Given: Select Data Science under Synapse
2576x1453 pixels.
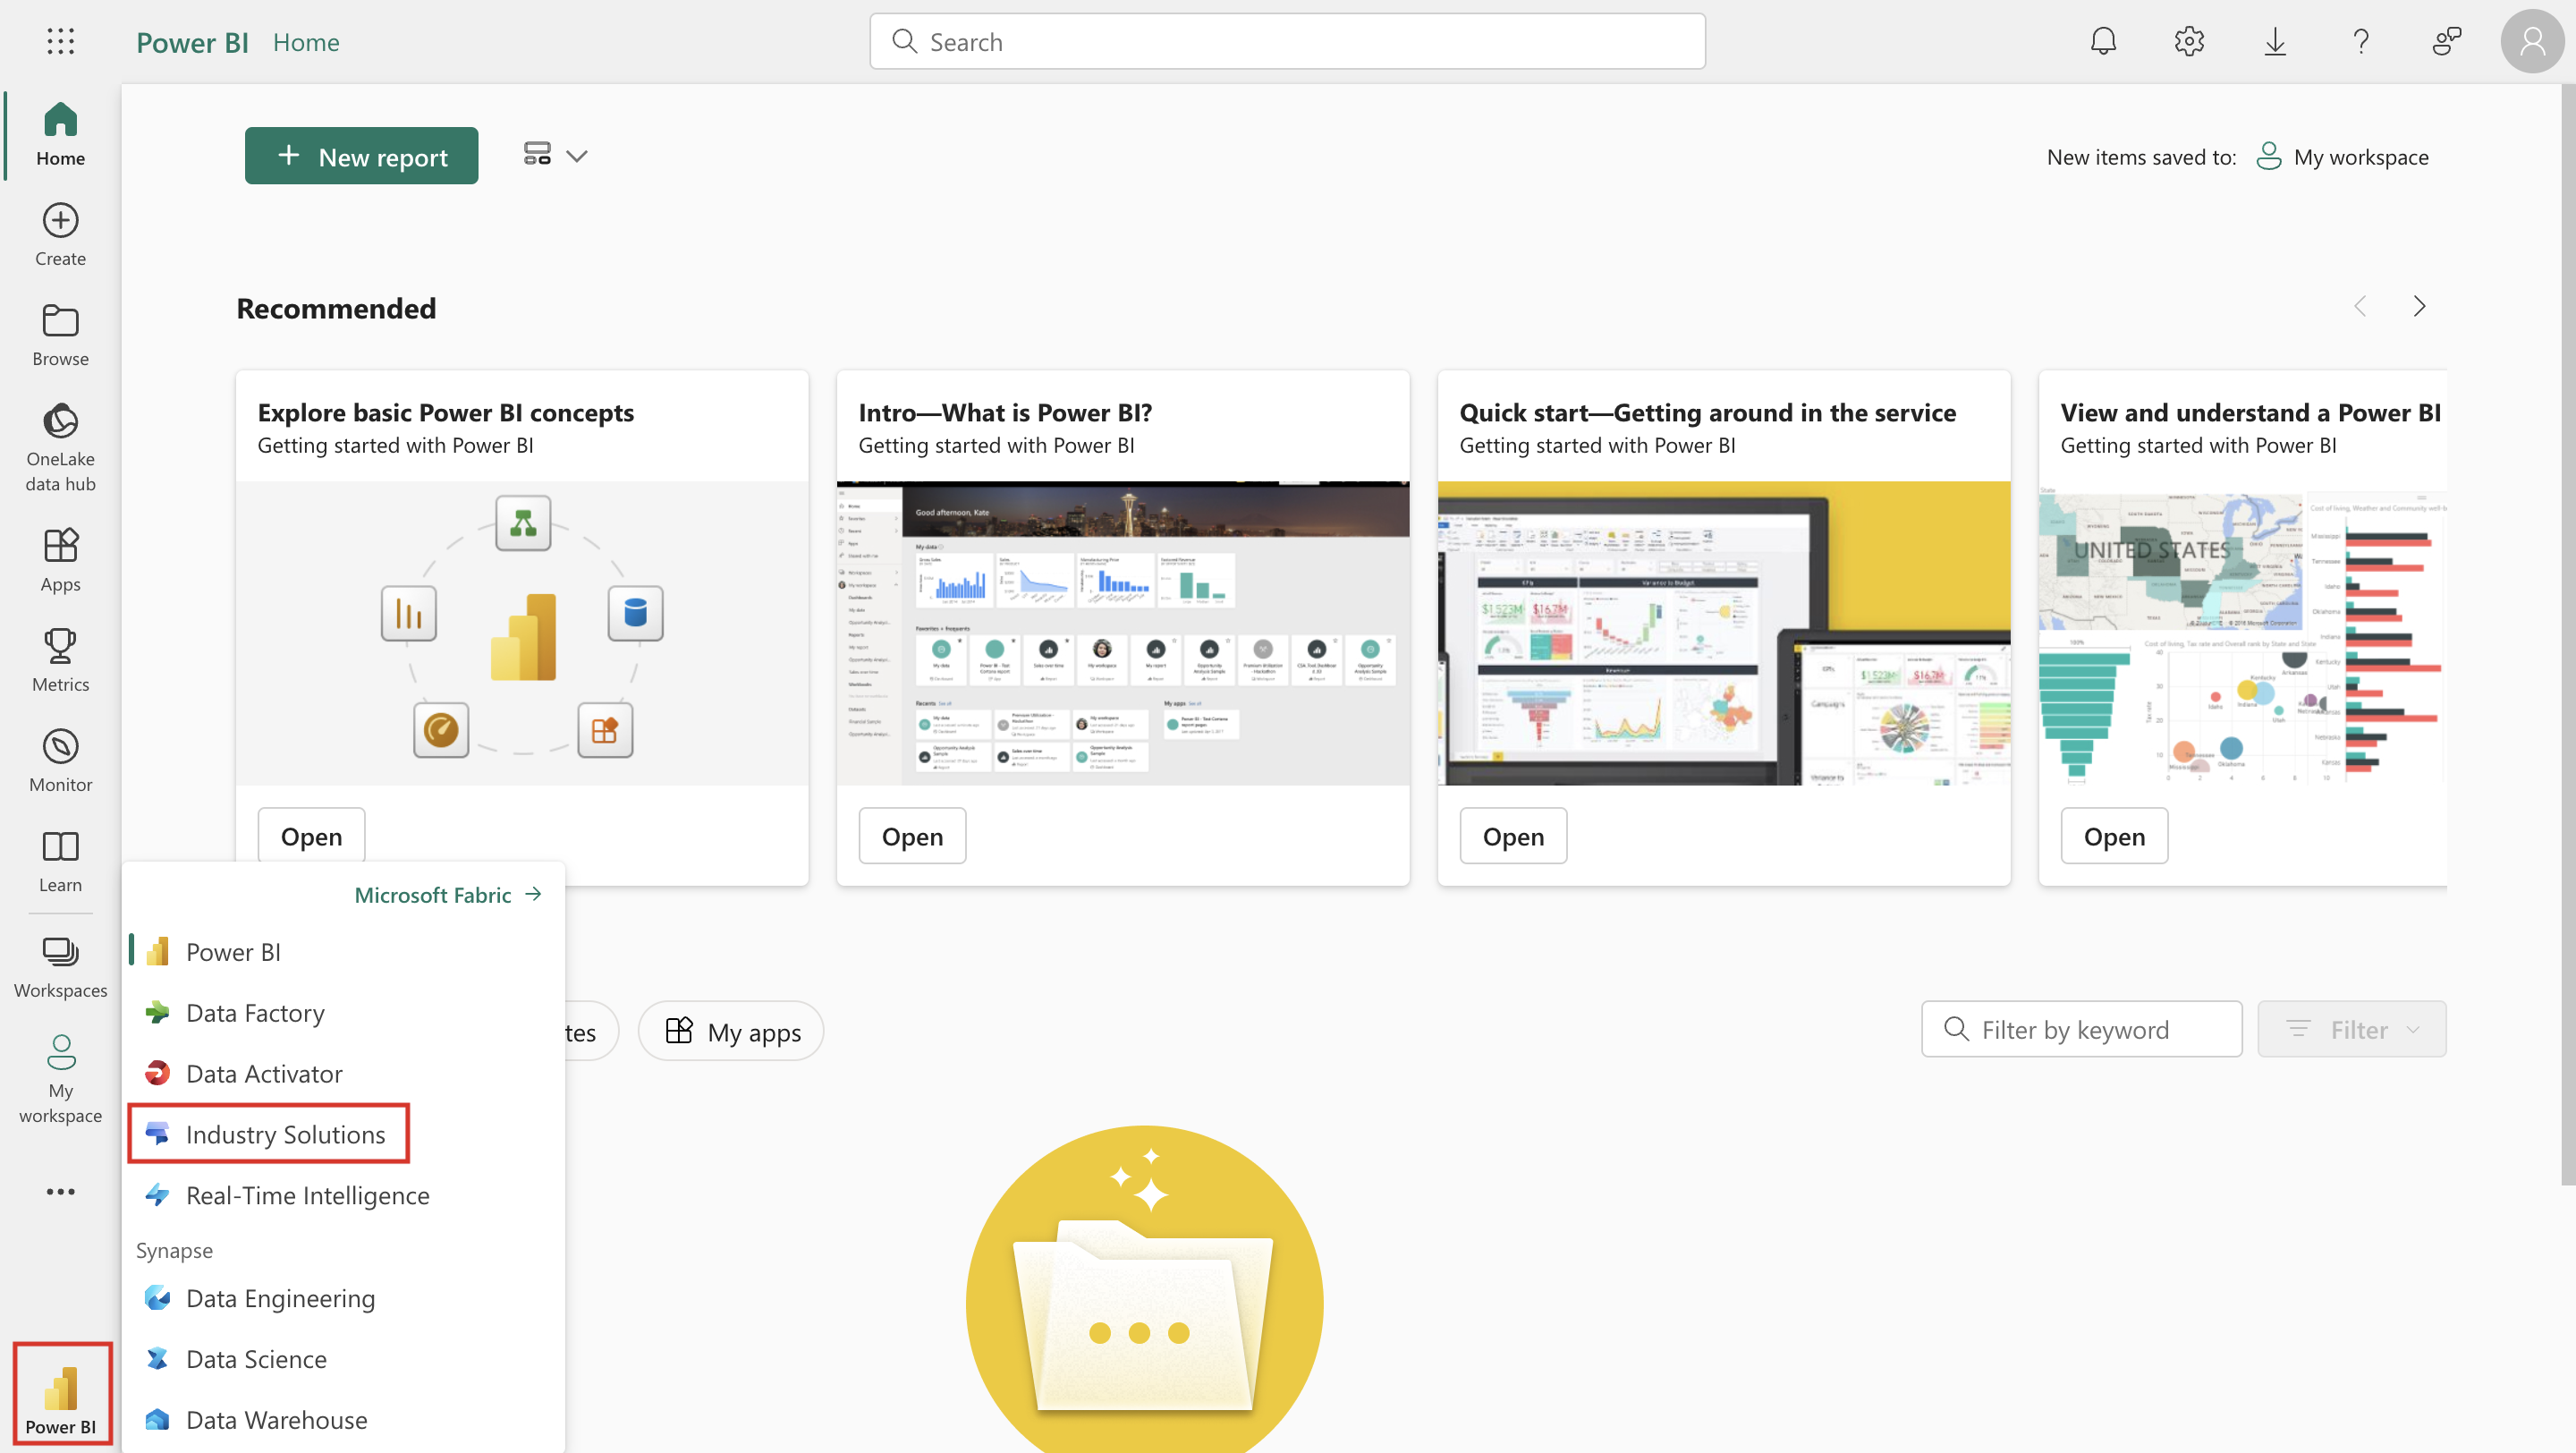Looking at the screenshot, I should click(x=343, y=1358).
